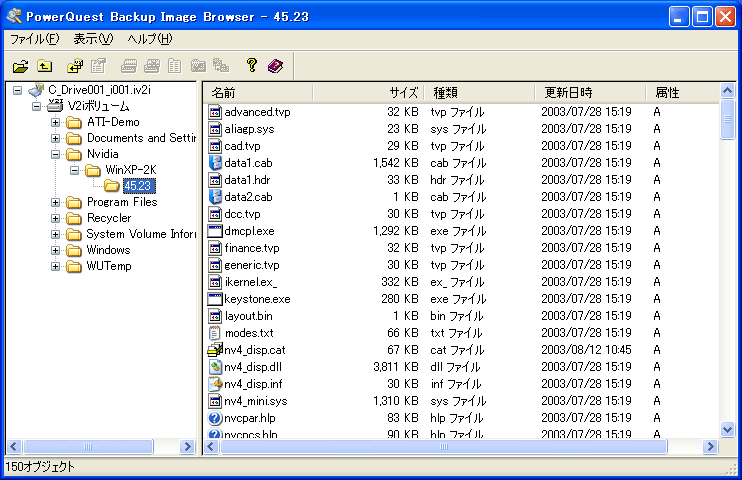Screen dimensions: 742x480
Task: Sort by the サイズ column header
Action: 368,93
